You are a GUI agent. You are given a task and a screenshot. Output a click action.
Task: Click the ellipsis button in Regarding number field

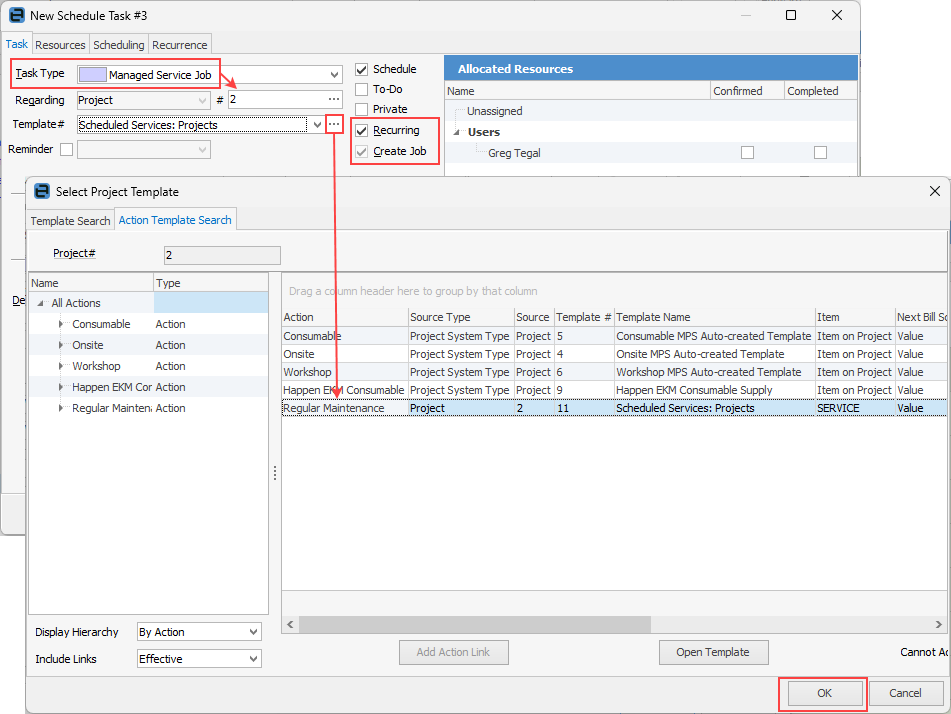tap(334, 100)
